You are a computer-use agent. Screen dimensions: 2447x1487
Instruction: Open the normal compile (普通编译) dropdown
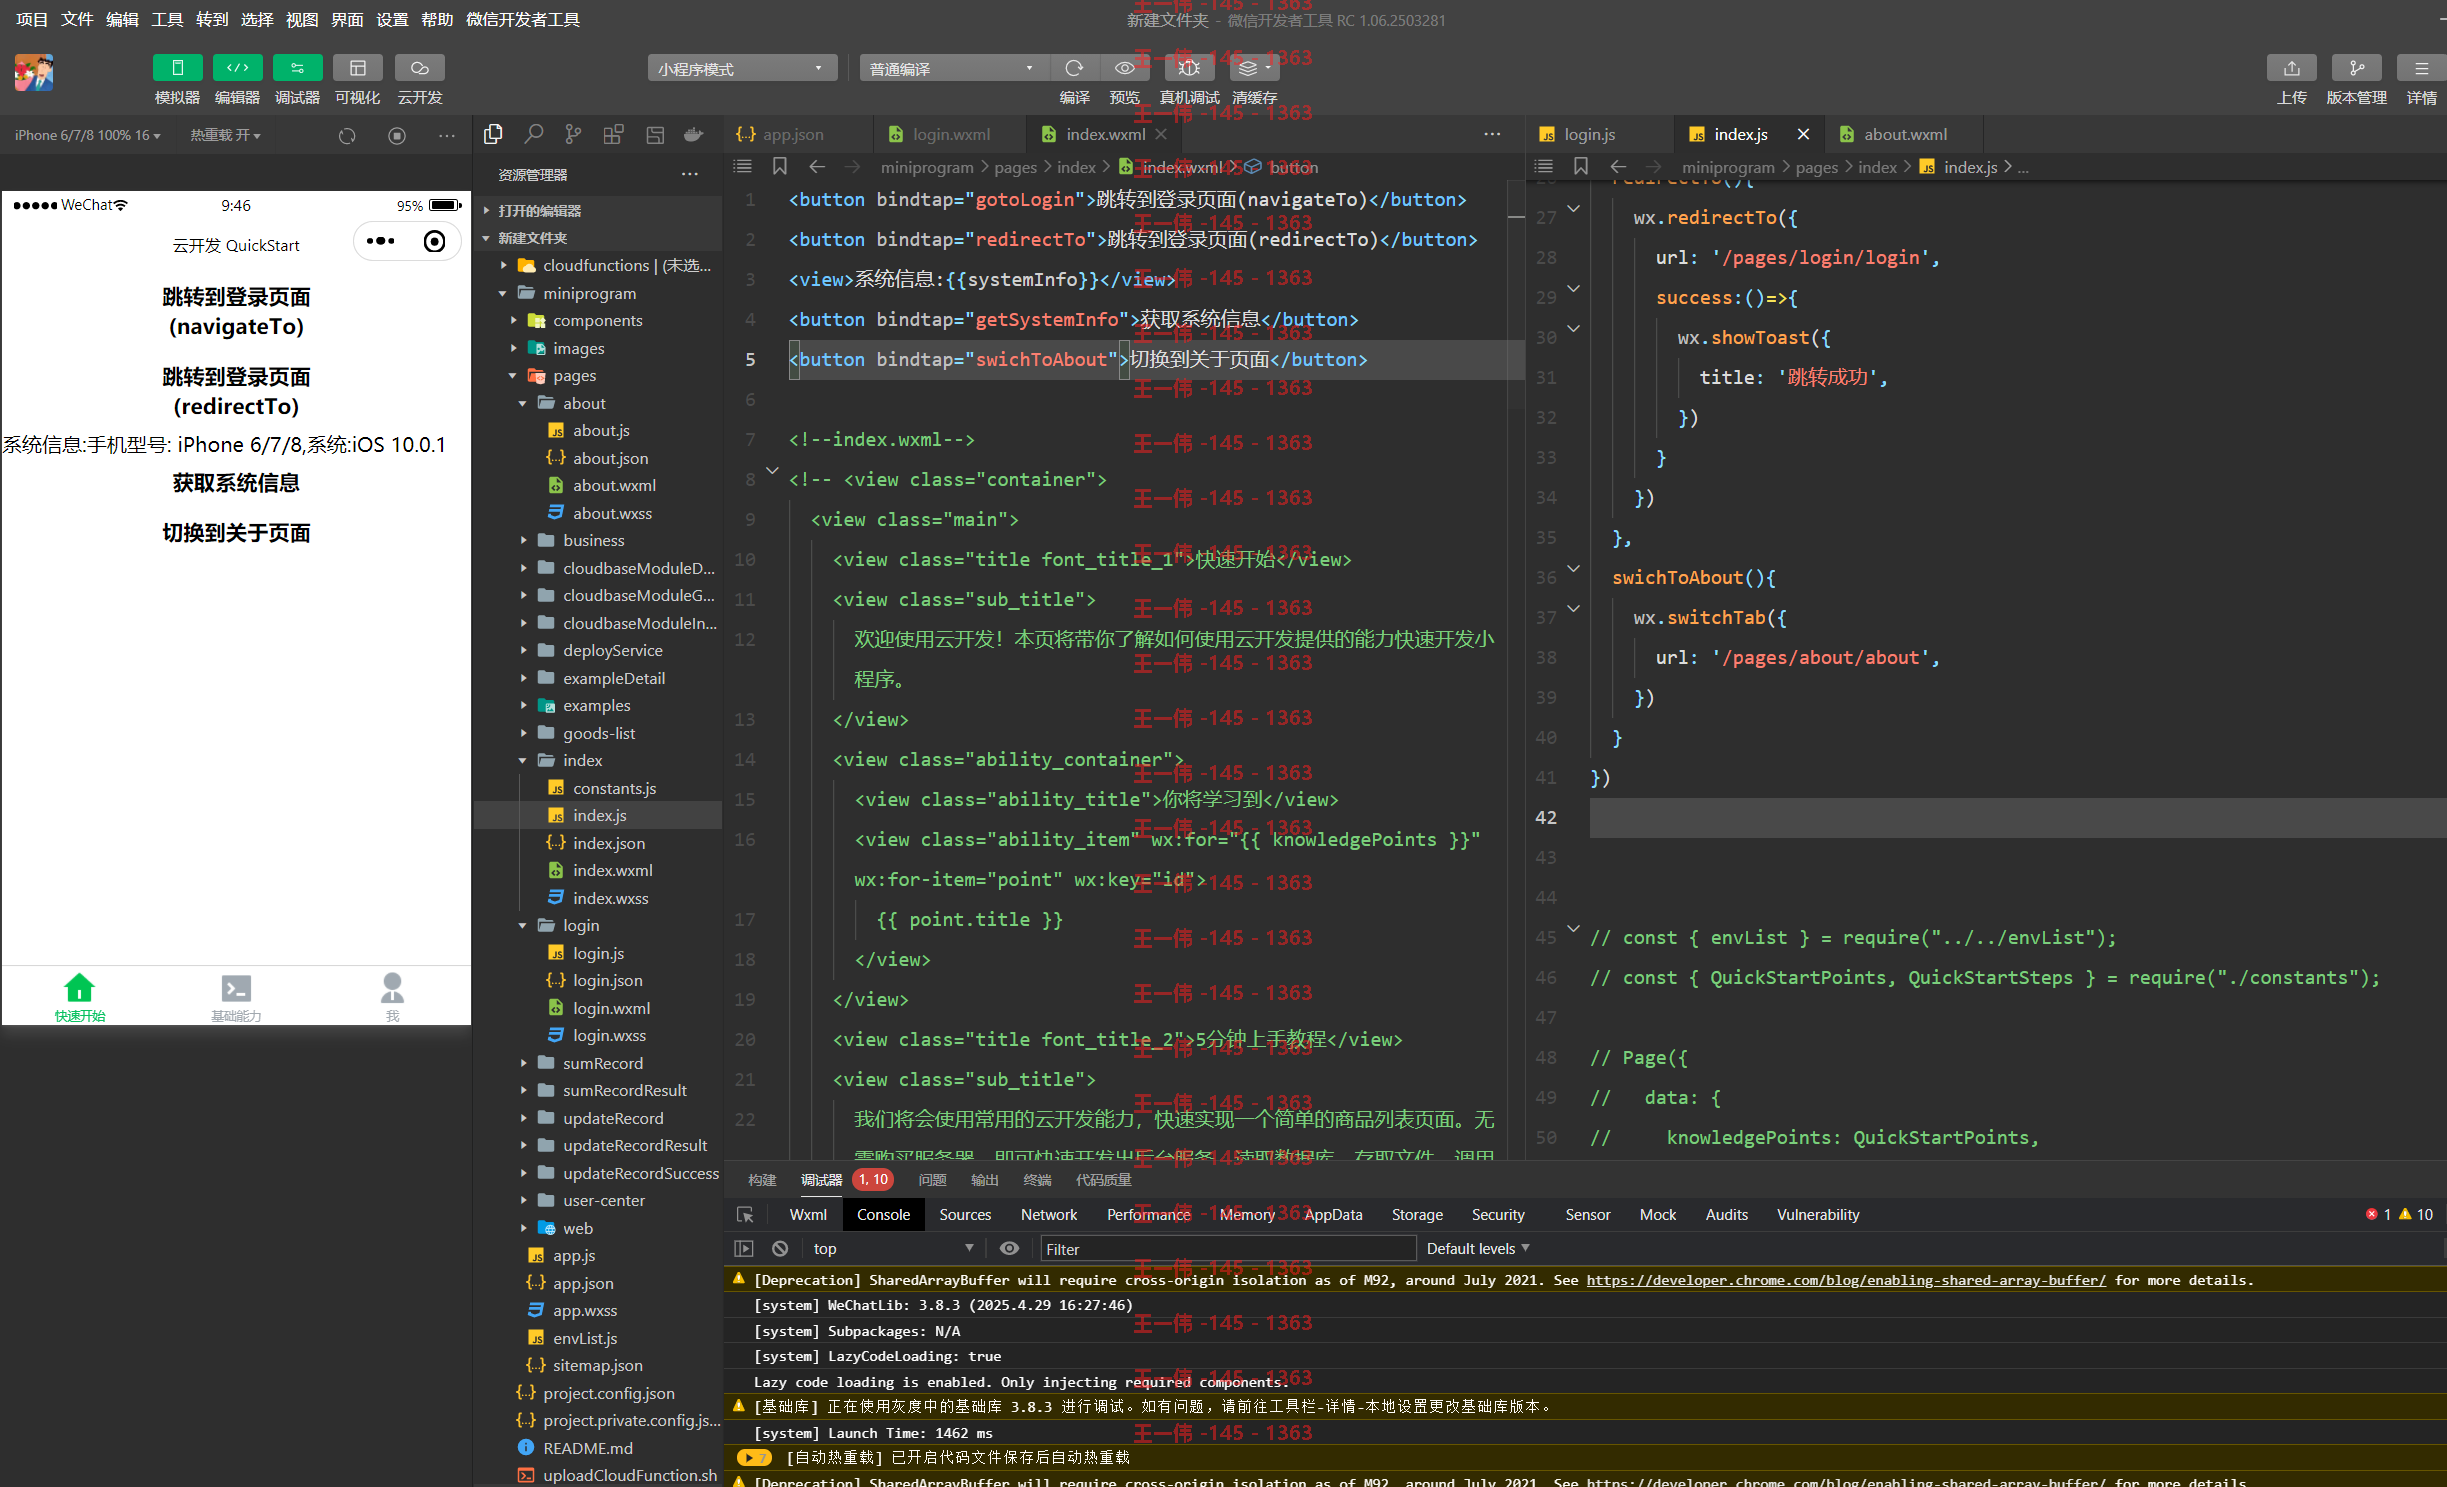click(954, 68)
